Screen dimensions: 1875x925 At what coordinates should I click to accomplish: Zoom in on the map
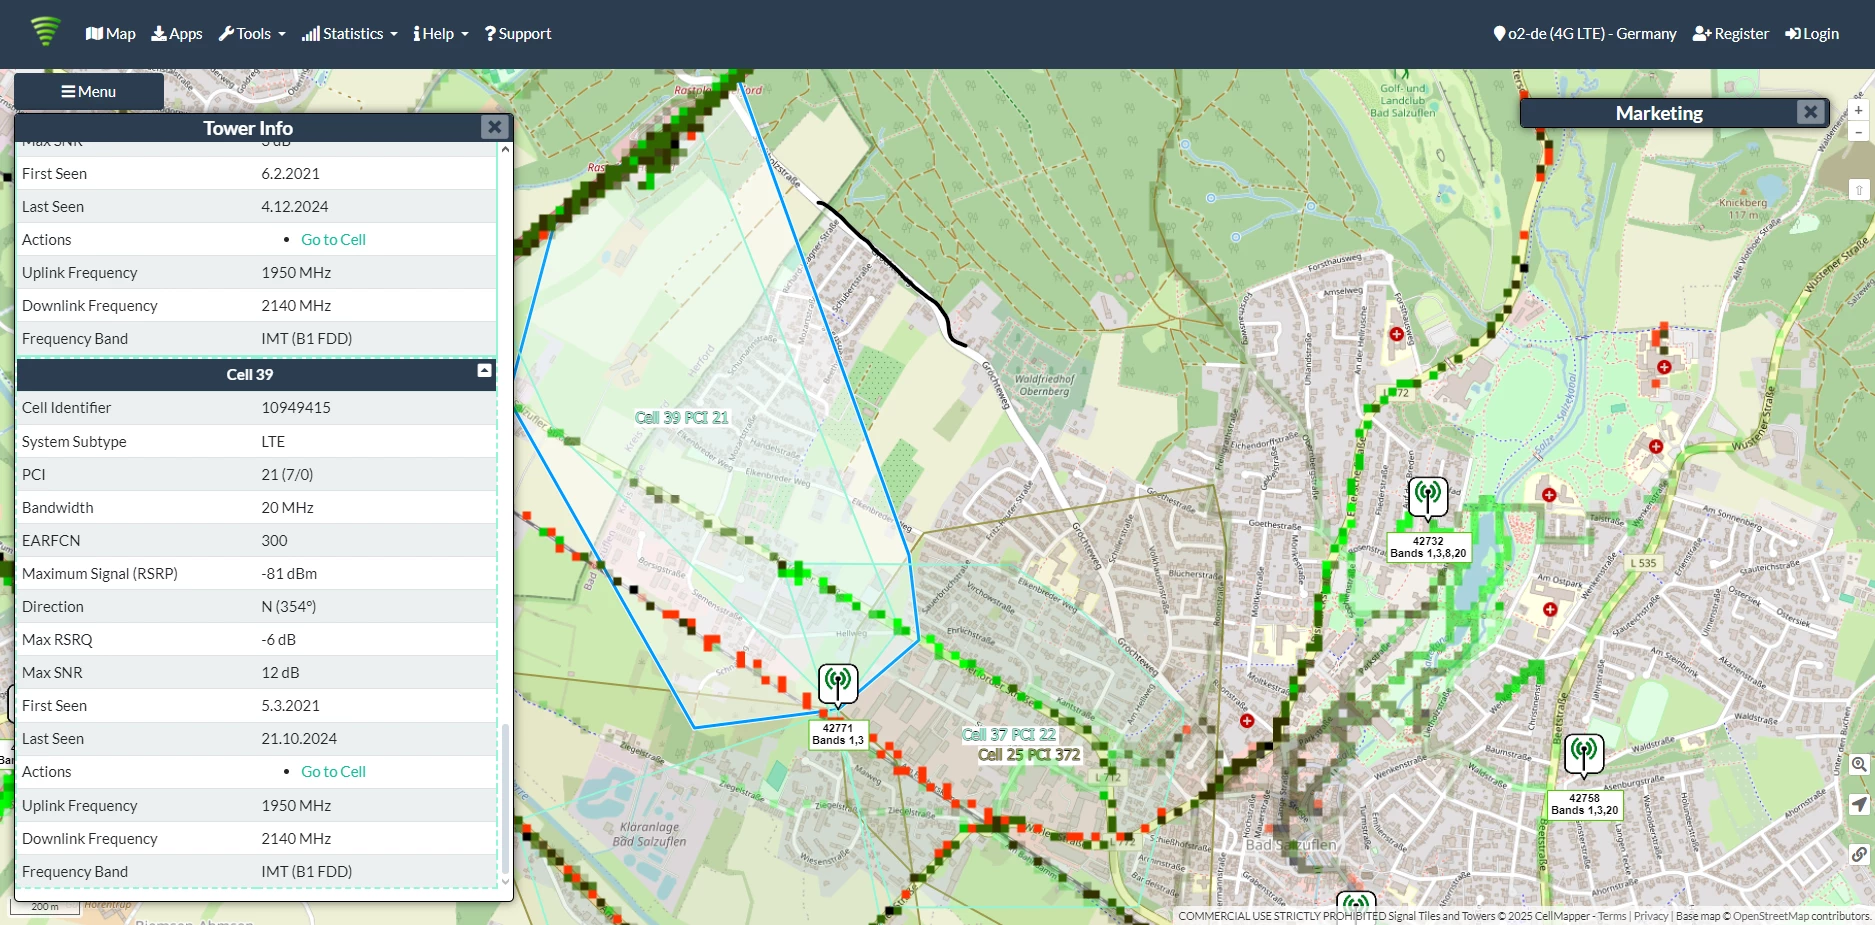pos(1858,111)
